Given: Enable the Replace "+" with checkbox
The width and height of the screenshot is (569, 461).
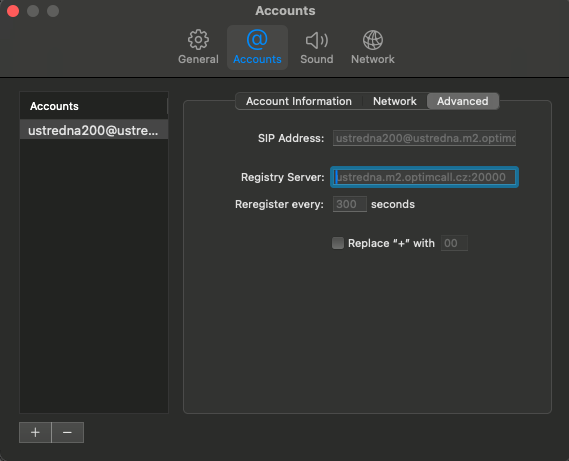Looking at the screenshot, I should 338,243.
